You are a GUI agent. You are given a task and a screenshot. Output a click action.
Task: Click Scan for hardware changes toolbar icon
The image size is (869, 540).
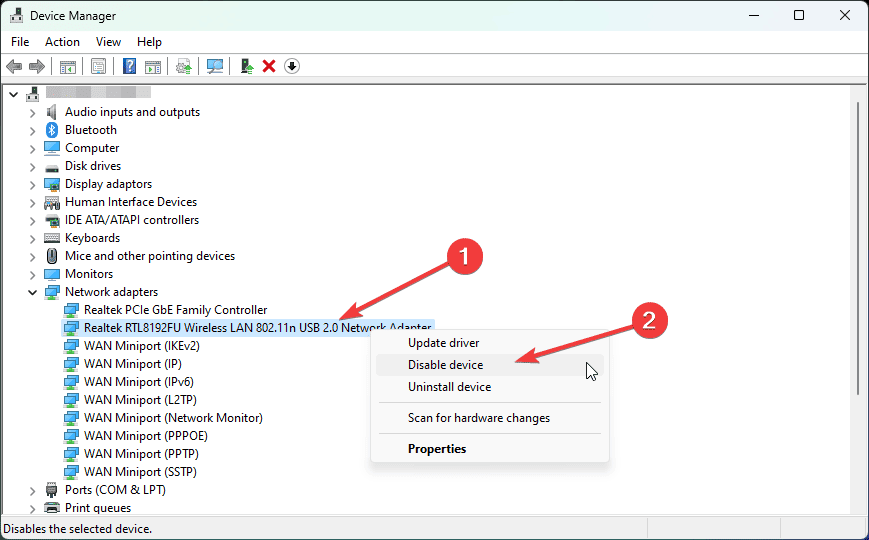[x=214, y=66]
